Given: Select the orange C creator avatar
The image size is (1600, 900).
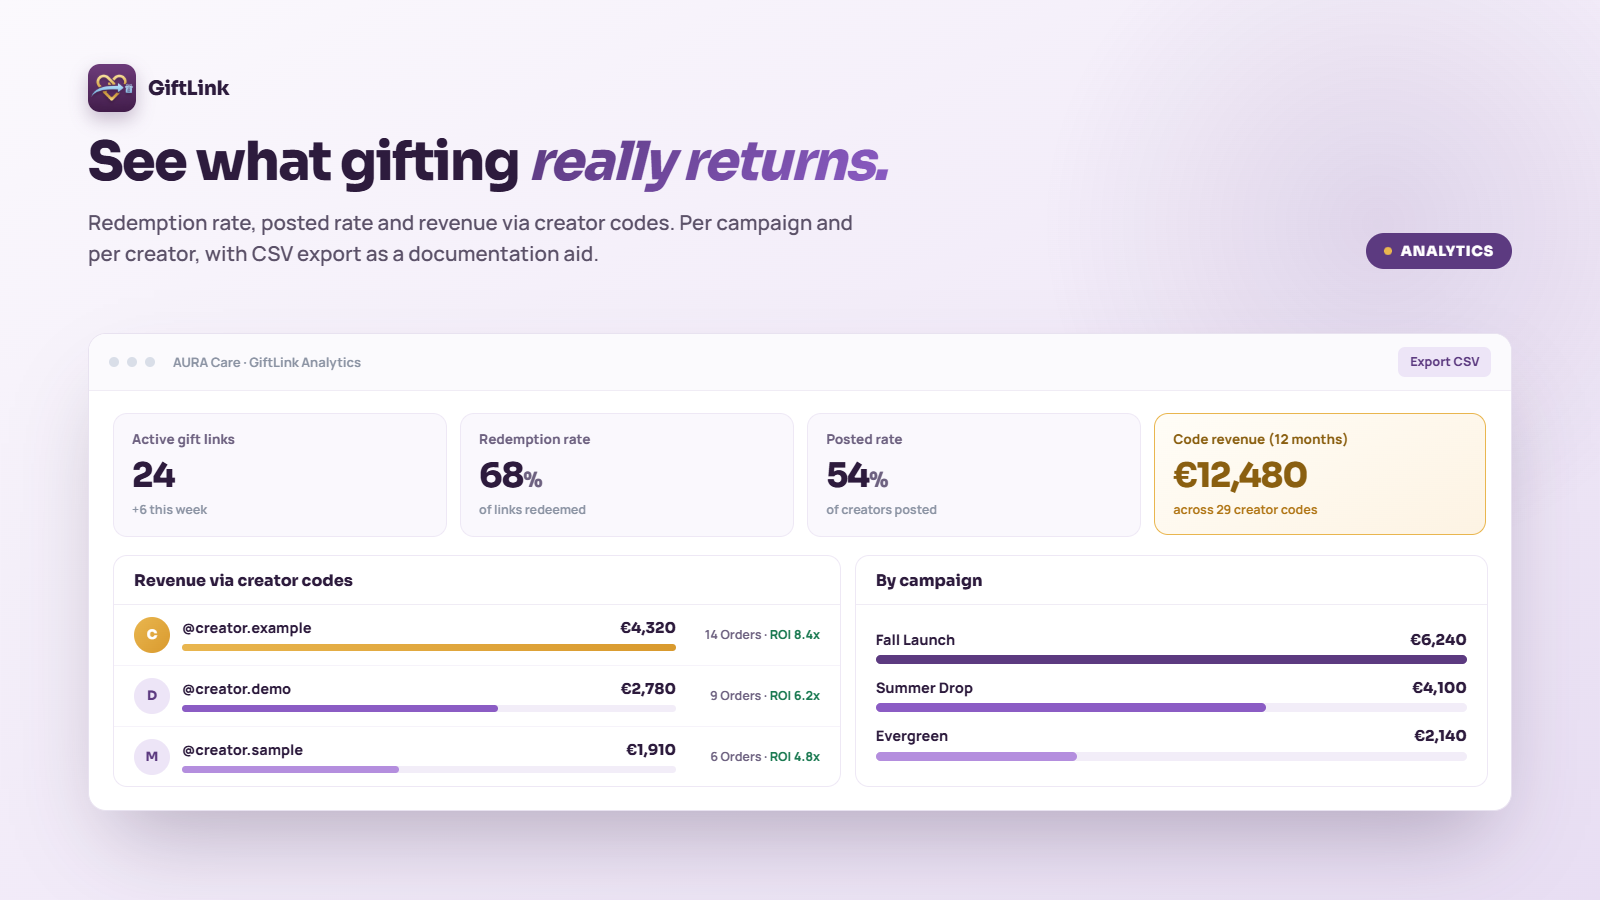Looking at the screenshot, I should [152, 635].
